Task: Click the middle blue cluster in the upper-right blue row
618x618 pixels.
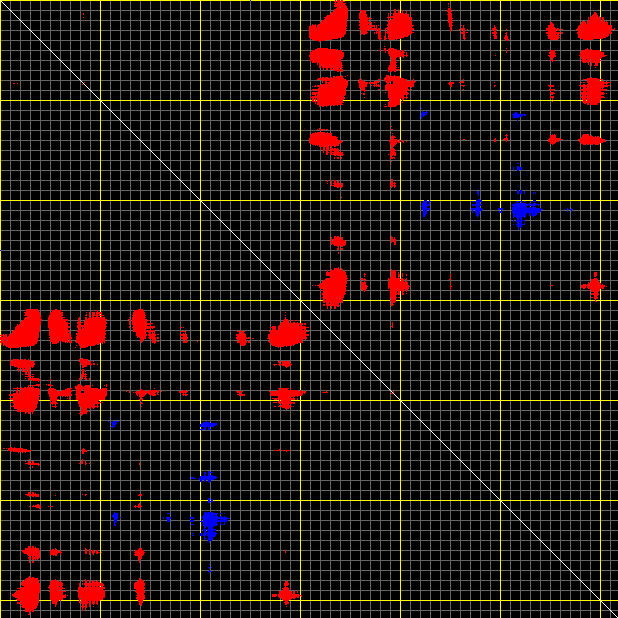Action: (x=477, y=207)
